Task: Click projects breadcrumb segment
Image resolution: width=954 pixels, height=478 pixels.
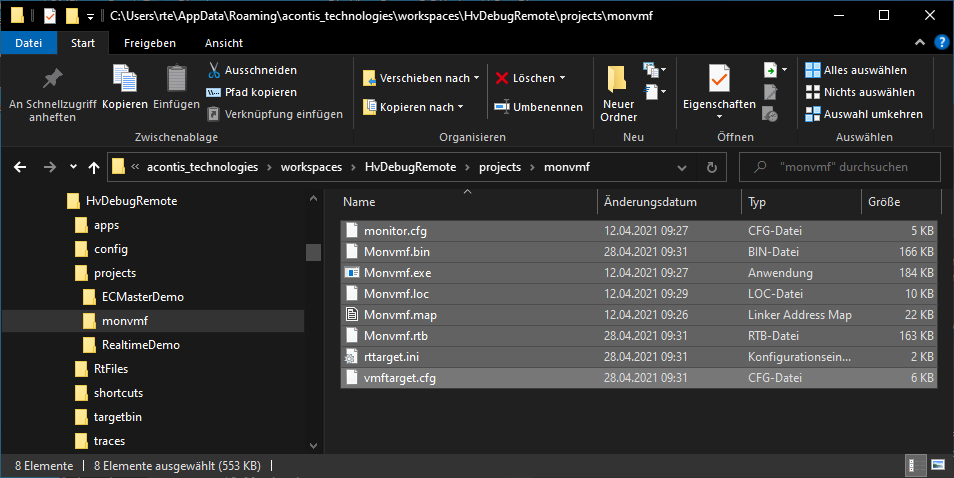Action: 500,167
